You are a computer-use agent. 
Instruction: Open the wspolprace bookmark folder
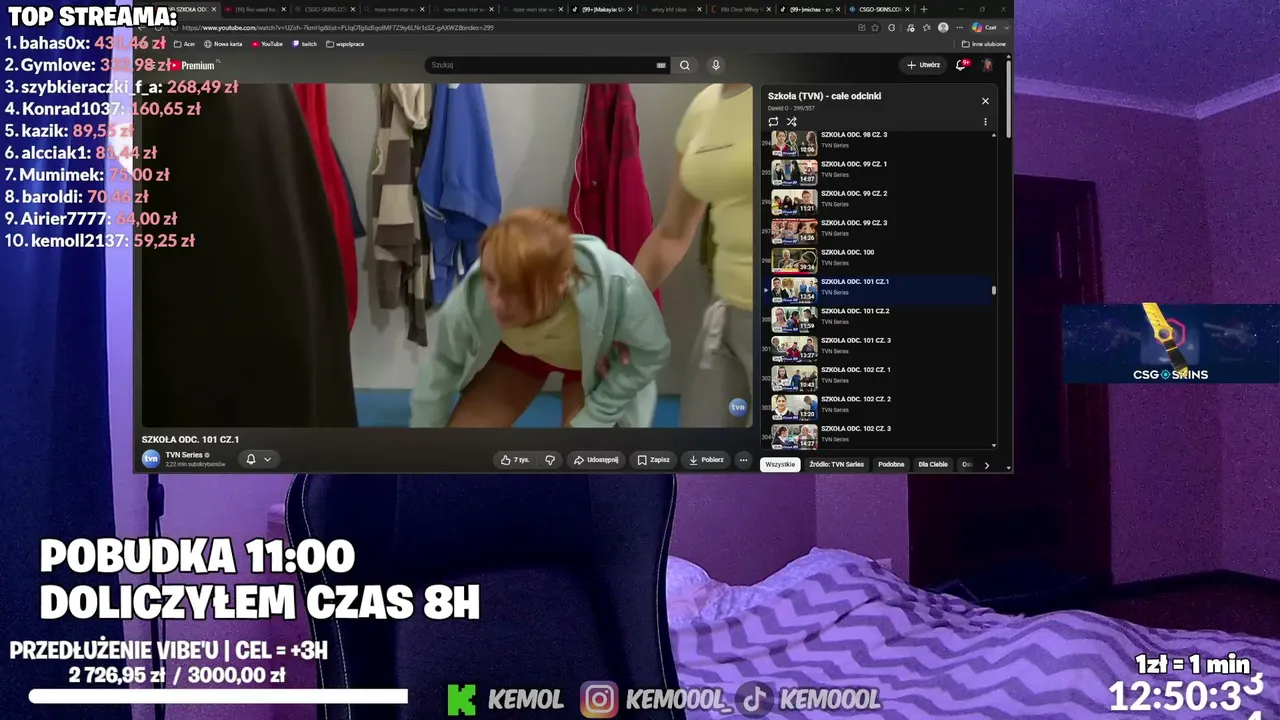point(345,44)
